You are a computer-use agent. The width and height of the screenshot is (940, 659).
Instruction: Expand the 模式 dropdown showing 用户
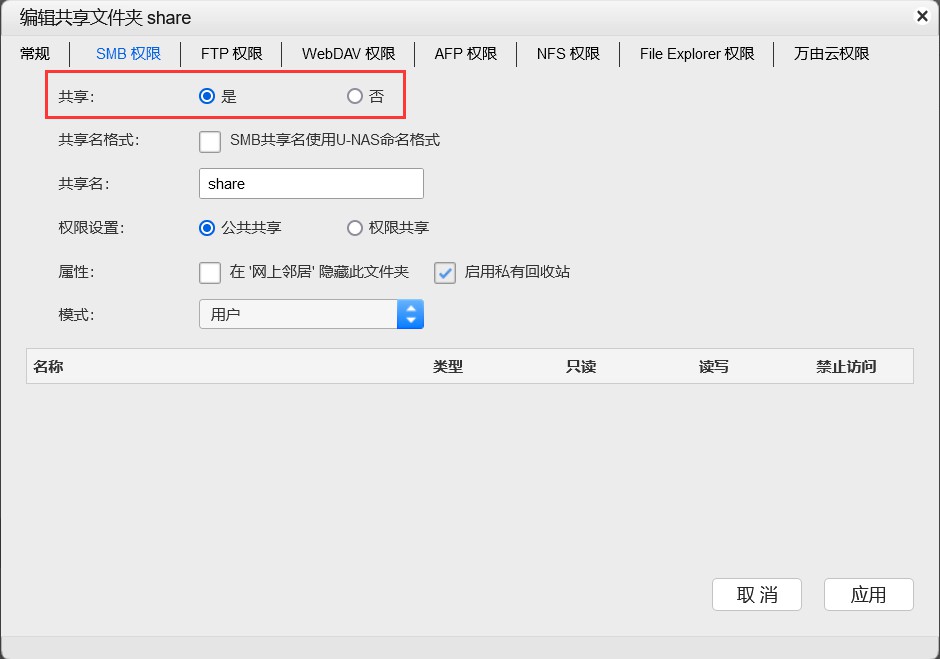tap(311, 315)
